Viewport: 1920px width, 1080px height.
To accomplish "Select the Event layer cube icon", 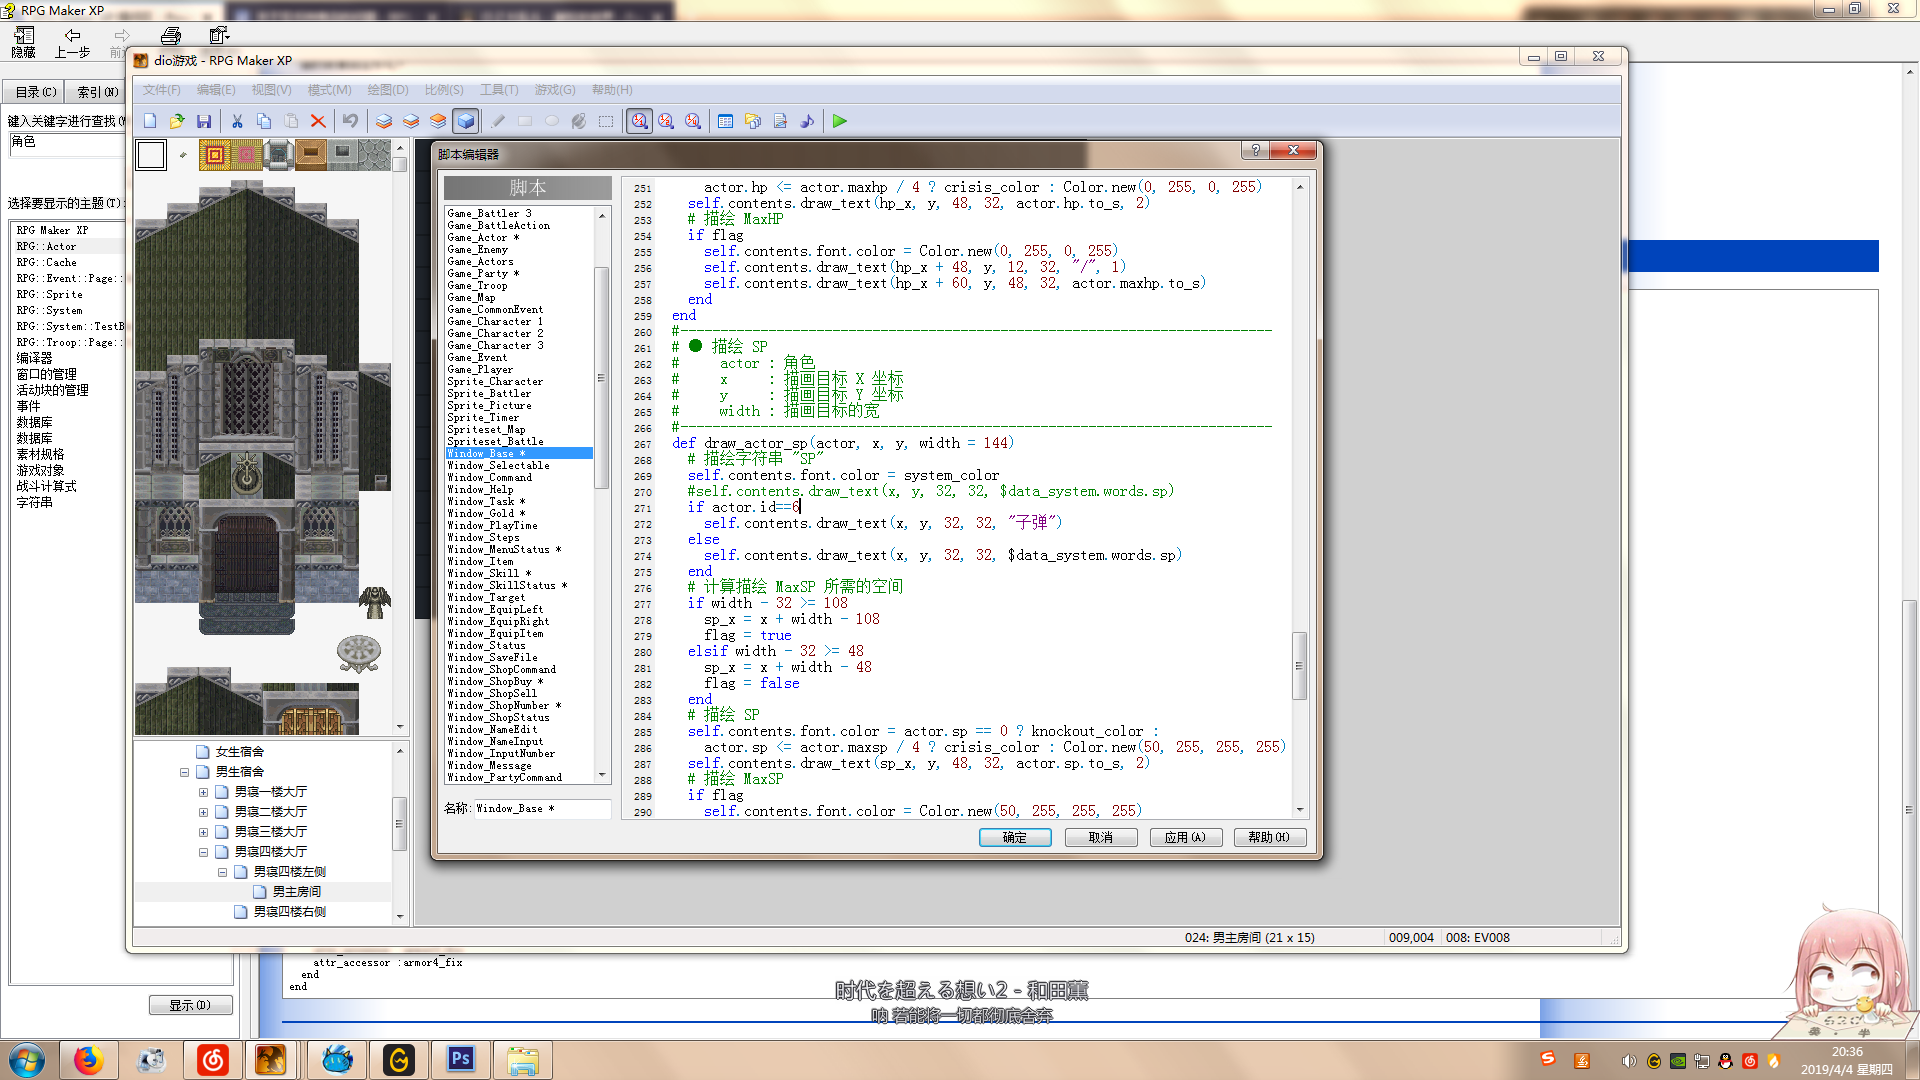I will click(465, 121).
